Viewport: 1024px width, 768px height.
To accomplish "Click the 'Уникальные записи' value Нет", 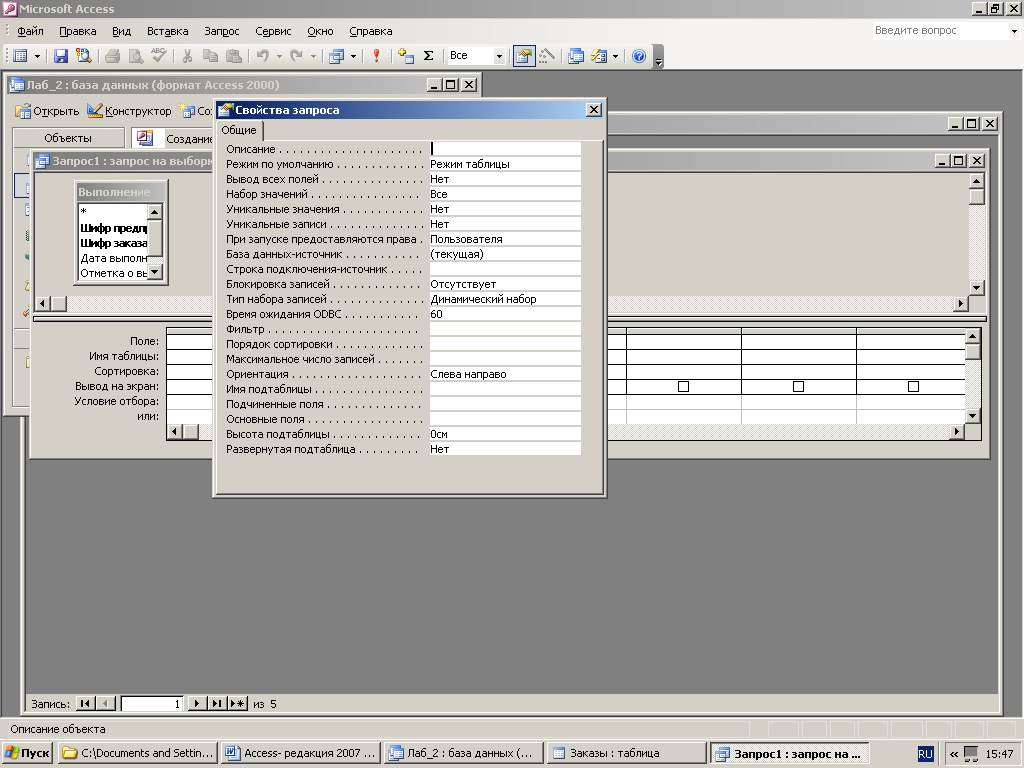I will [505, 224].
